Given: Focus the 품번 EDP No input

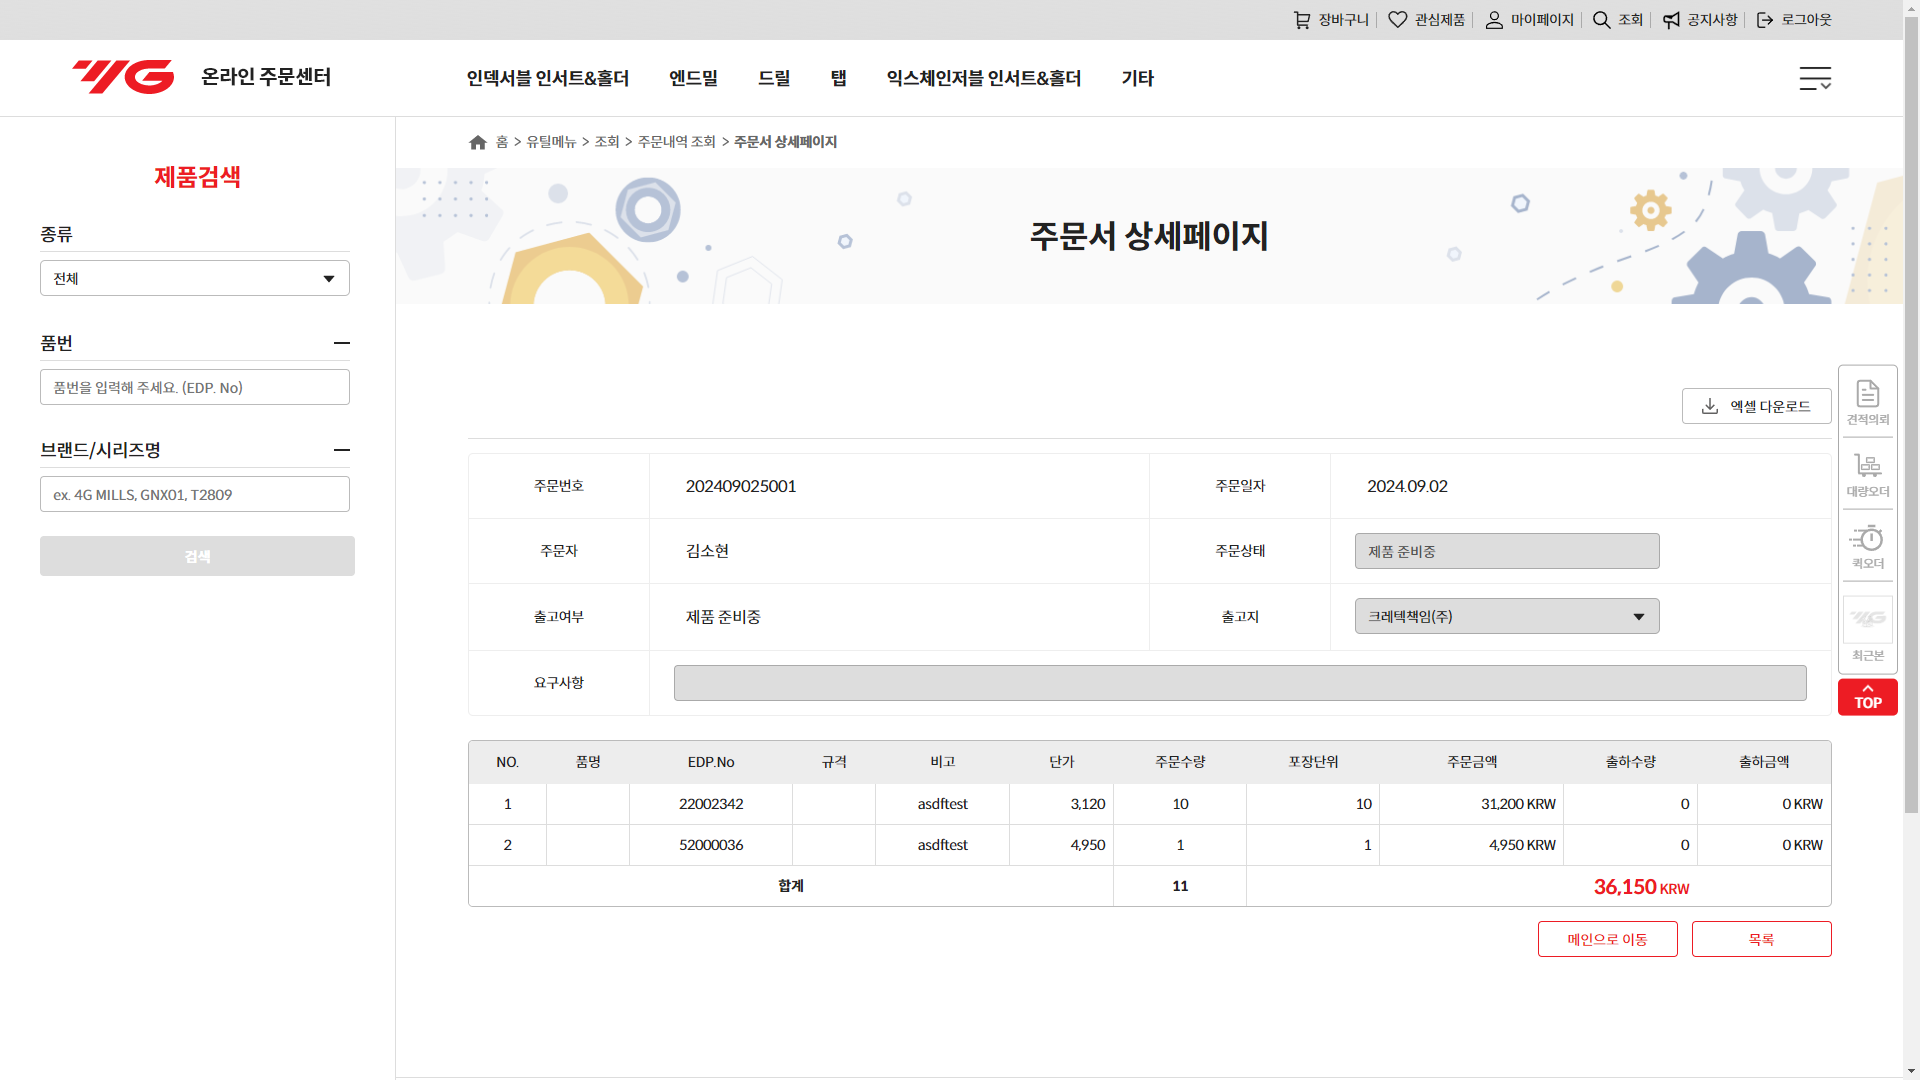Looking at the screenshot, I should click(195, 387).
